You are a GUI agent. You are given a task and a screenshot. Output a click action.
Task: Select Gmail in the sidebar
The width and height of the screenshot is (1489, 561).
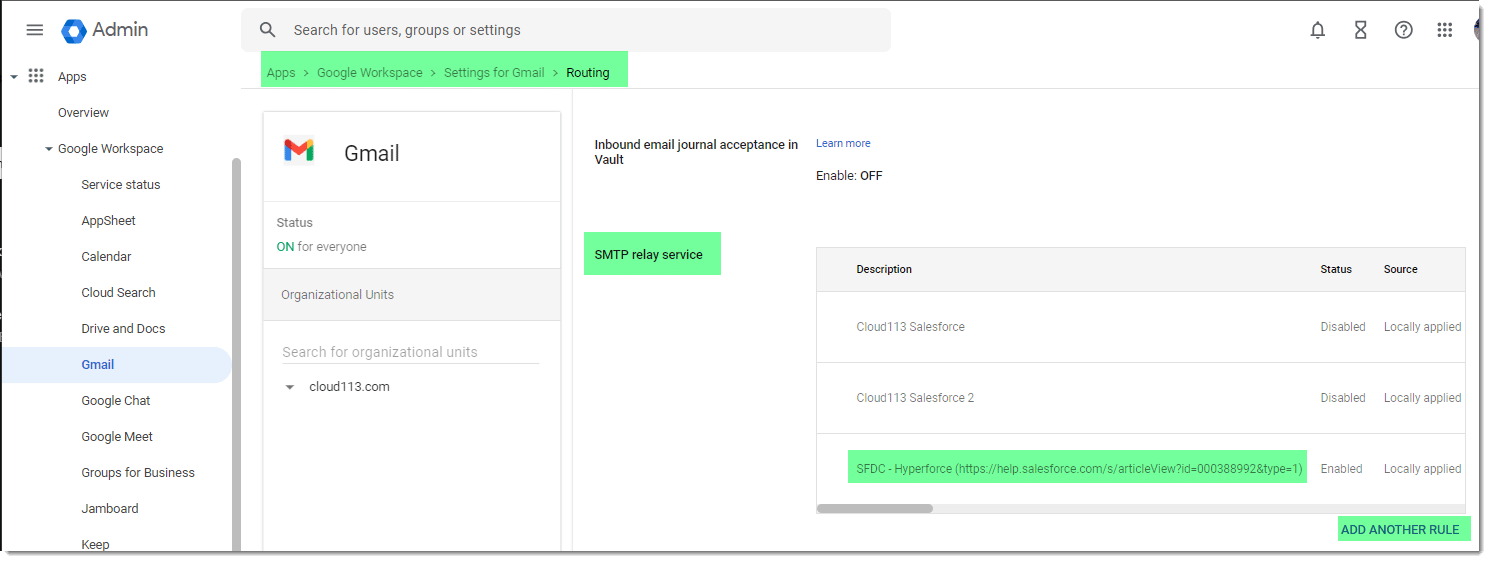(116, 365)
